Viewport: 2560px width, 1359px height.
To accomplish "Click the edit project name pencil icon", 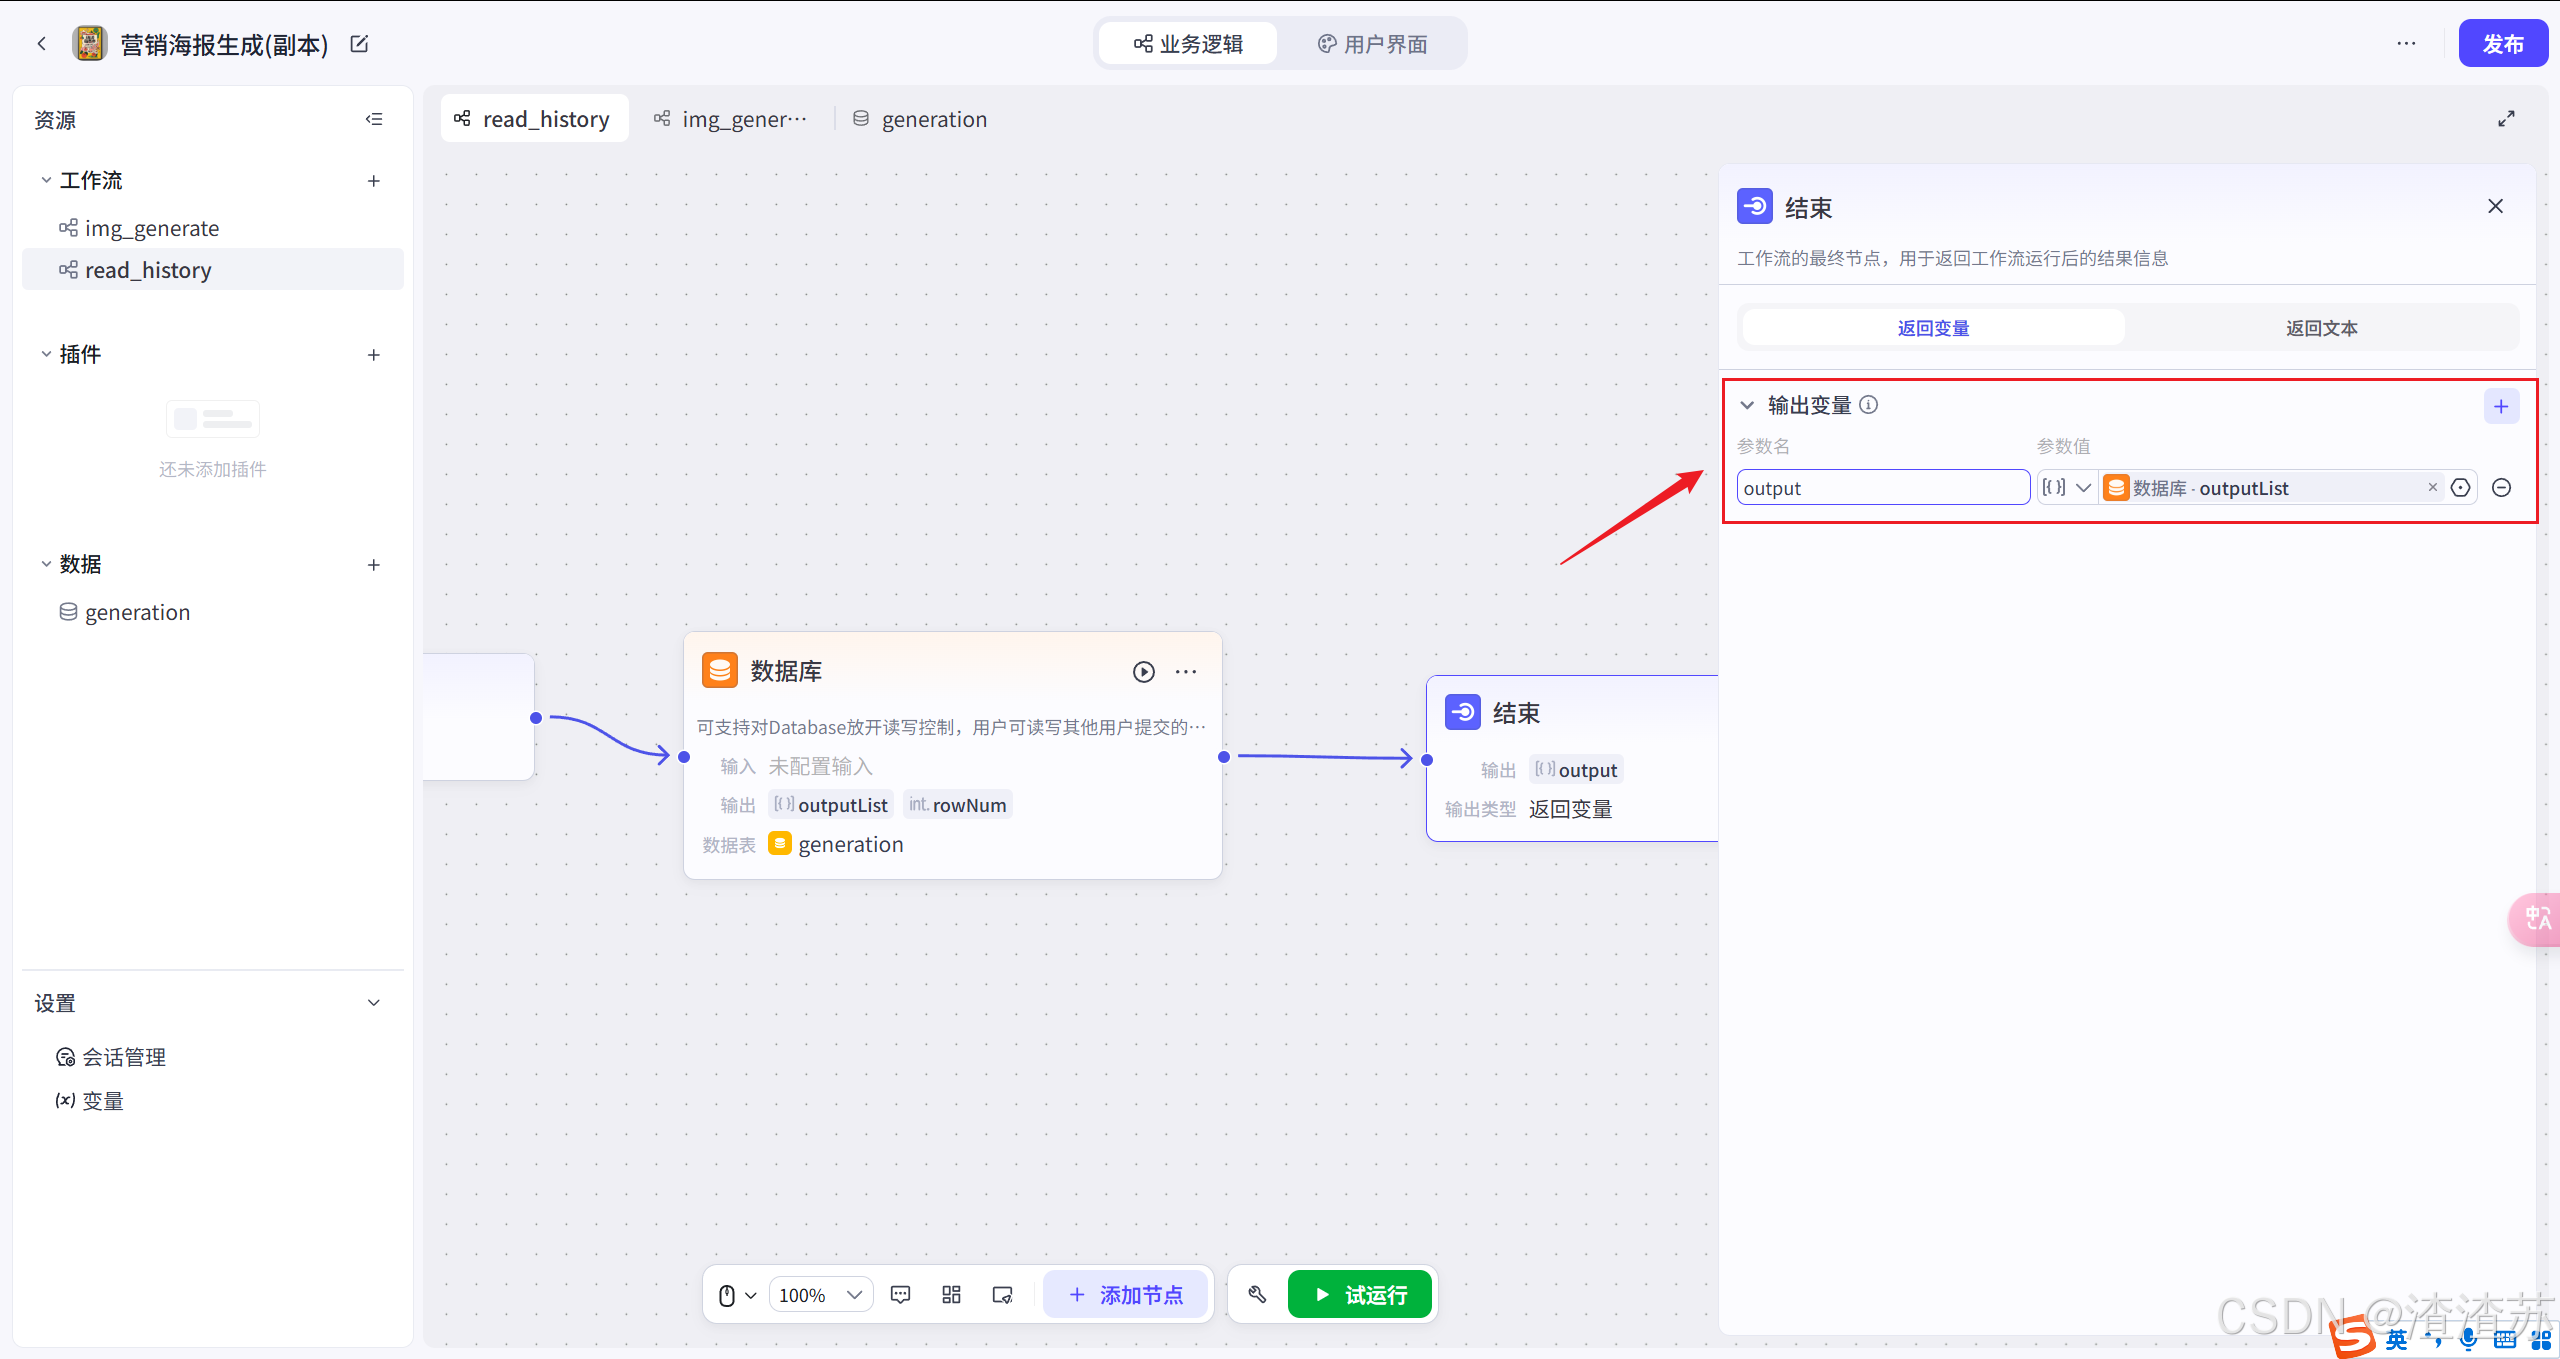I will pos(359,44).
